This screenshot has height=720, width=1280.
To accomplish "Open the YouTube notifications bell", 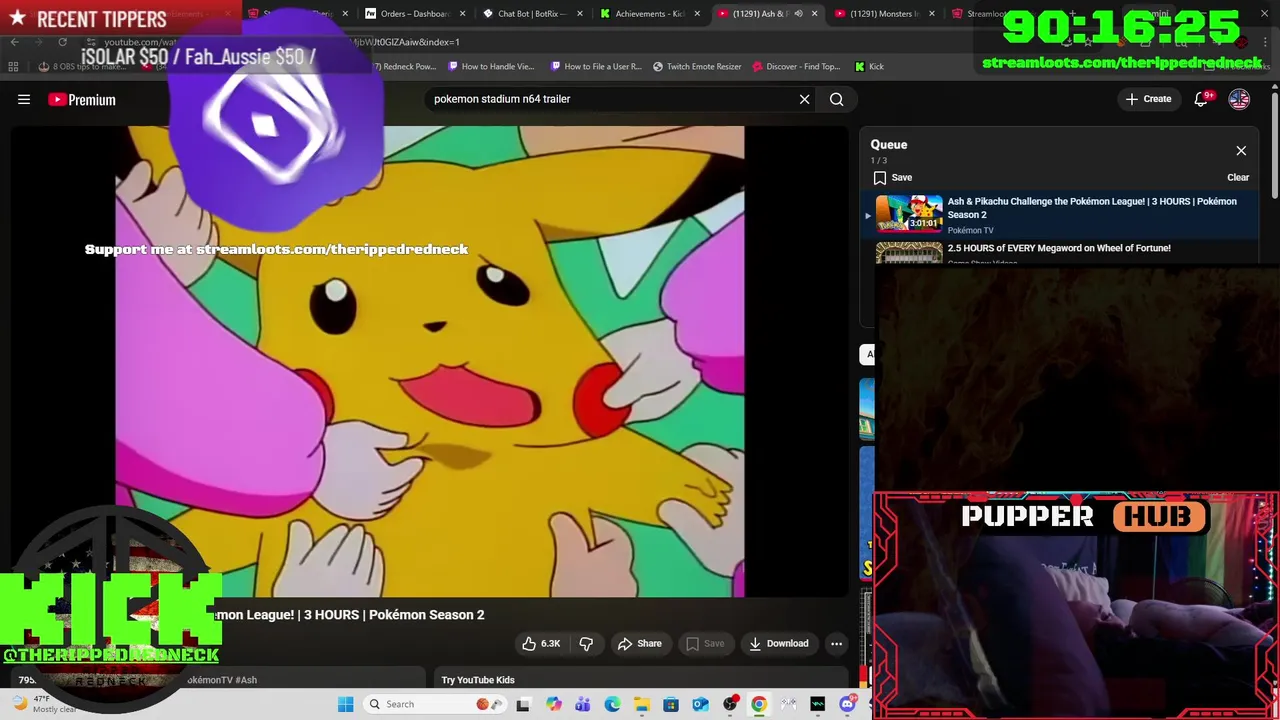I will point(1202,99).
